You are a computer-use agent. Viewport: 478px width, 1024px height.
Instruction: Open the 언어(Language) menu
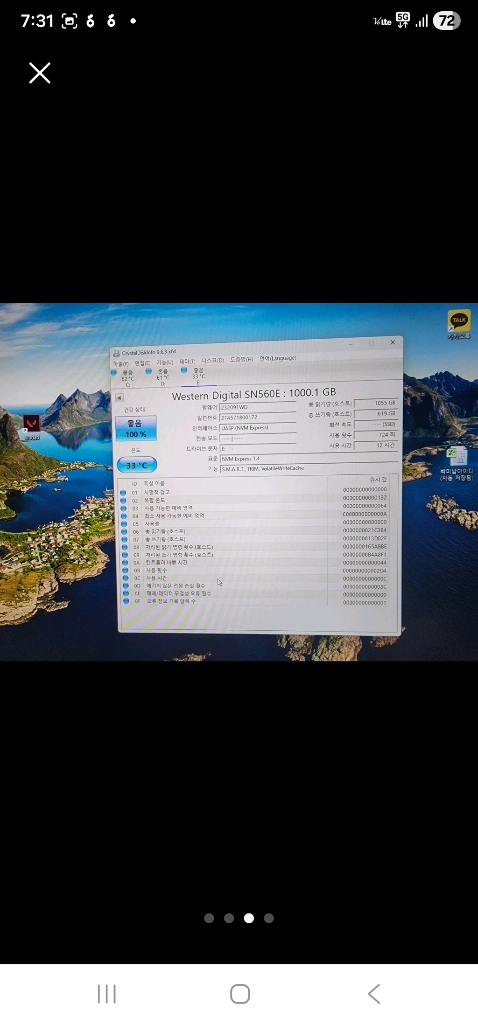pyautogui.click(x=278, y=359)
